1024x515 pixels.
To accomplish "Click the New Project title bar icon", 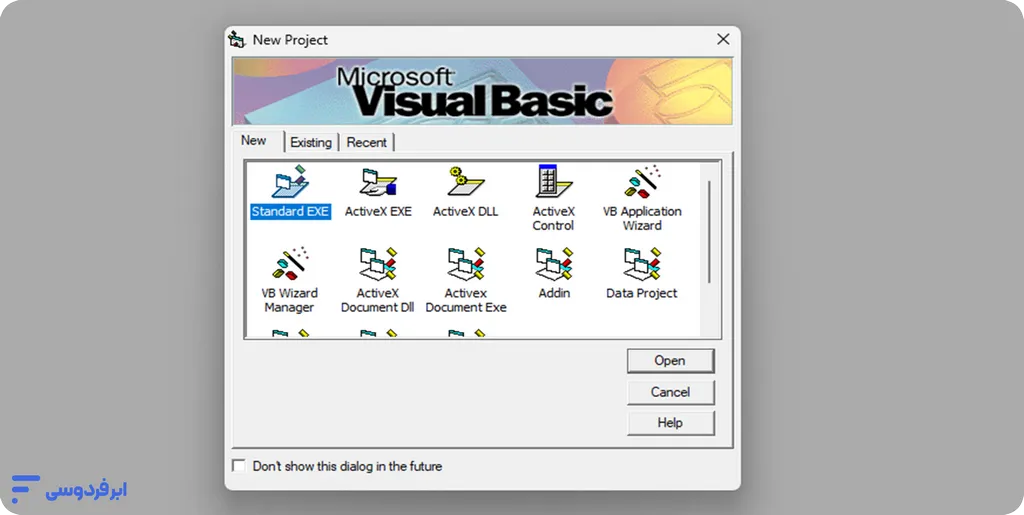I will point(236,40).
